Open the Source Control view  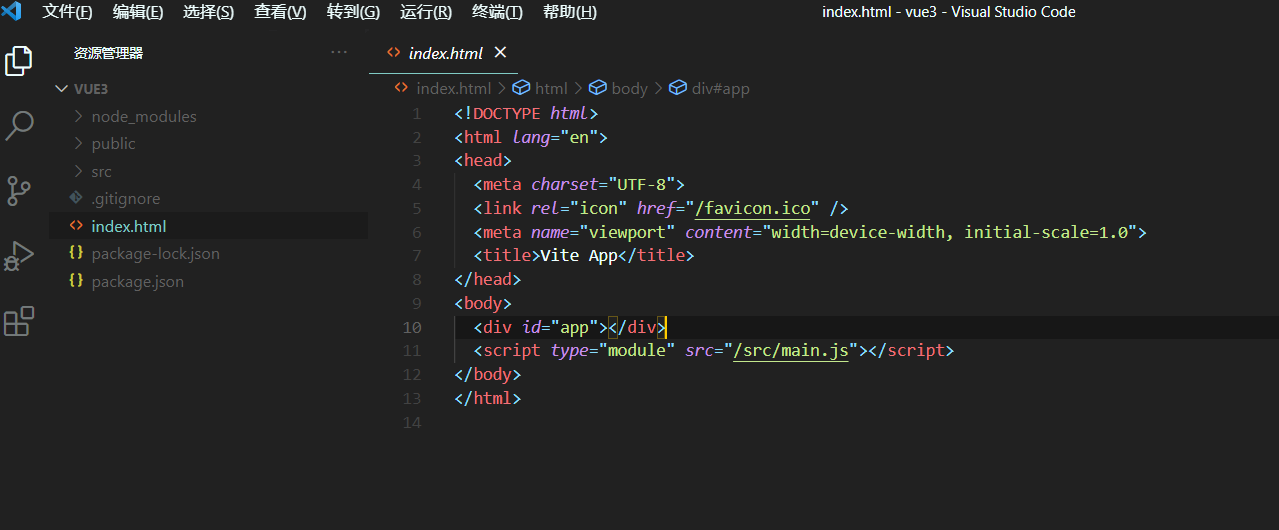pyautogui.click(x=19, y=191)
